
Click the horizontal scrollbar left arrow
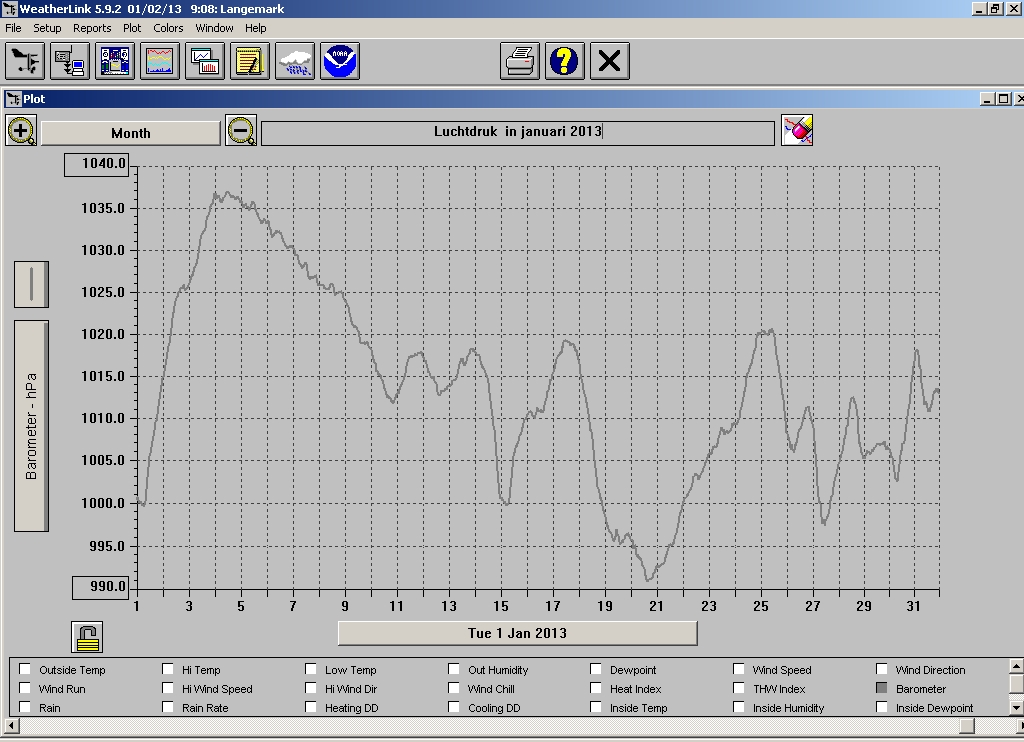pyautogui.click(x=10, y=726)
